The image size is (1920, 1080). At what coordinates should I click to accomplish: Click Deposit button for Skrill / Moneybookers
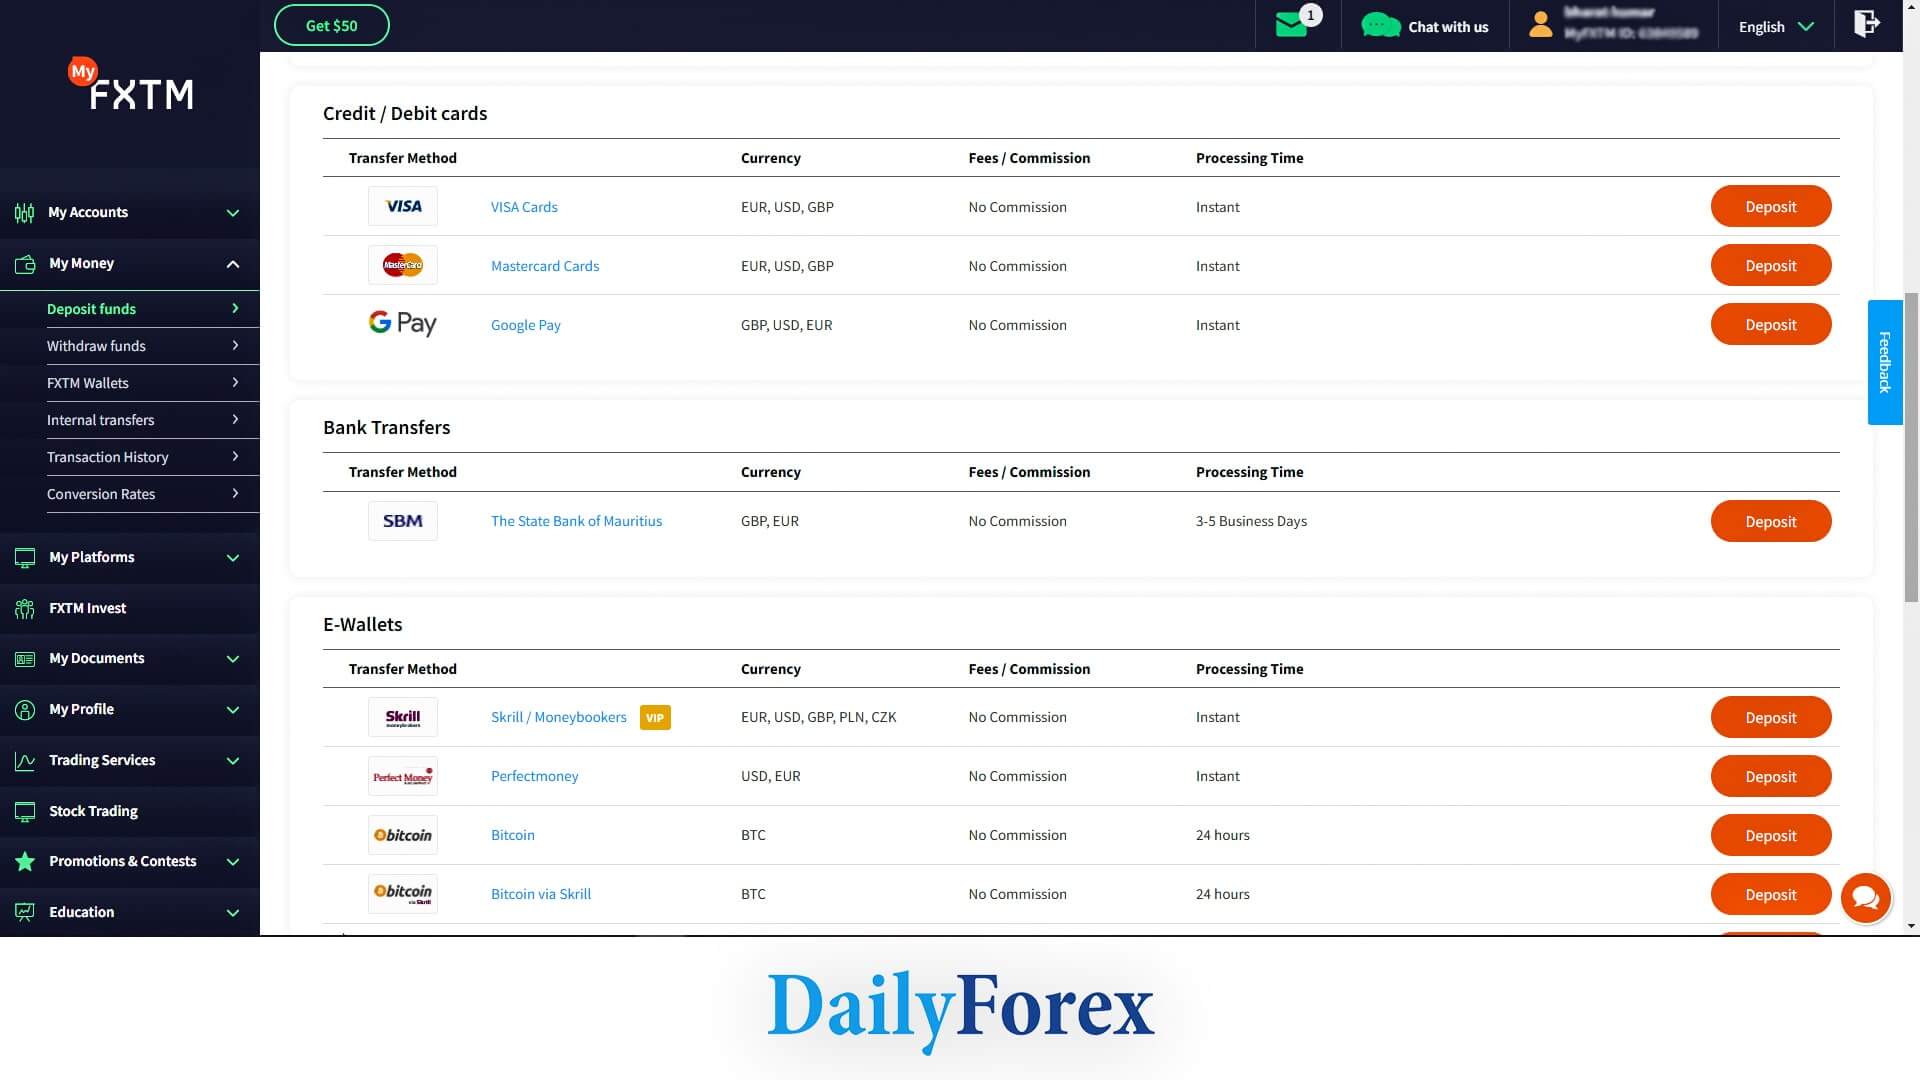pos(1770,717)
